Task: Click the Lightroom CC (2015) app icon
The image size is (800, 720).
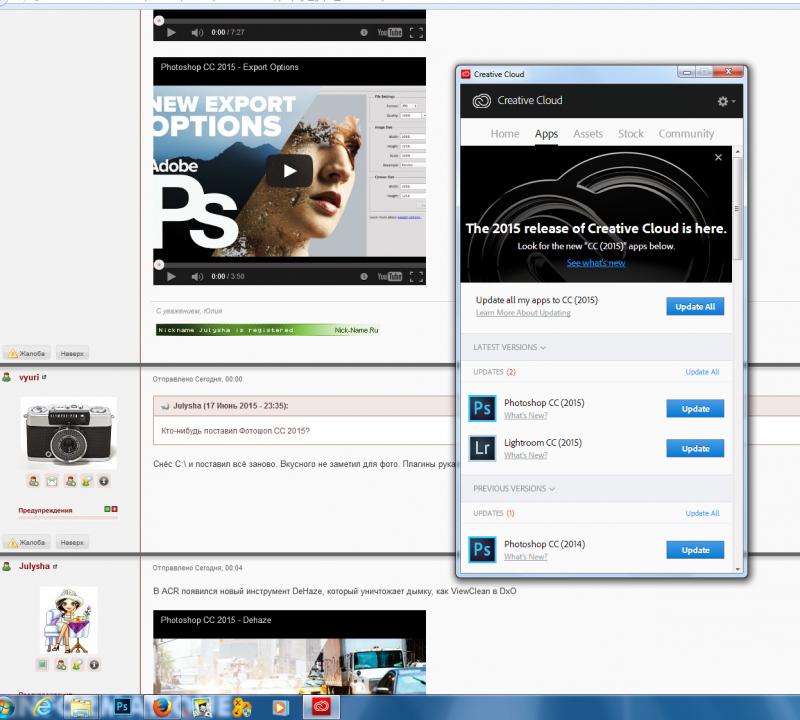Action: 482,448
